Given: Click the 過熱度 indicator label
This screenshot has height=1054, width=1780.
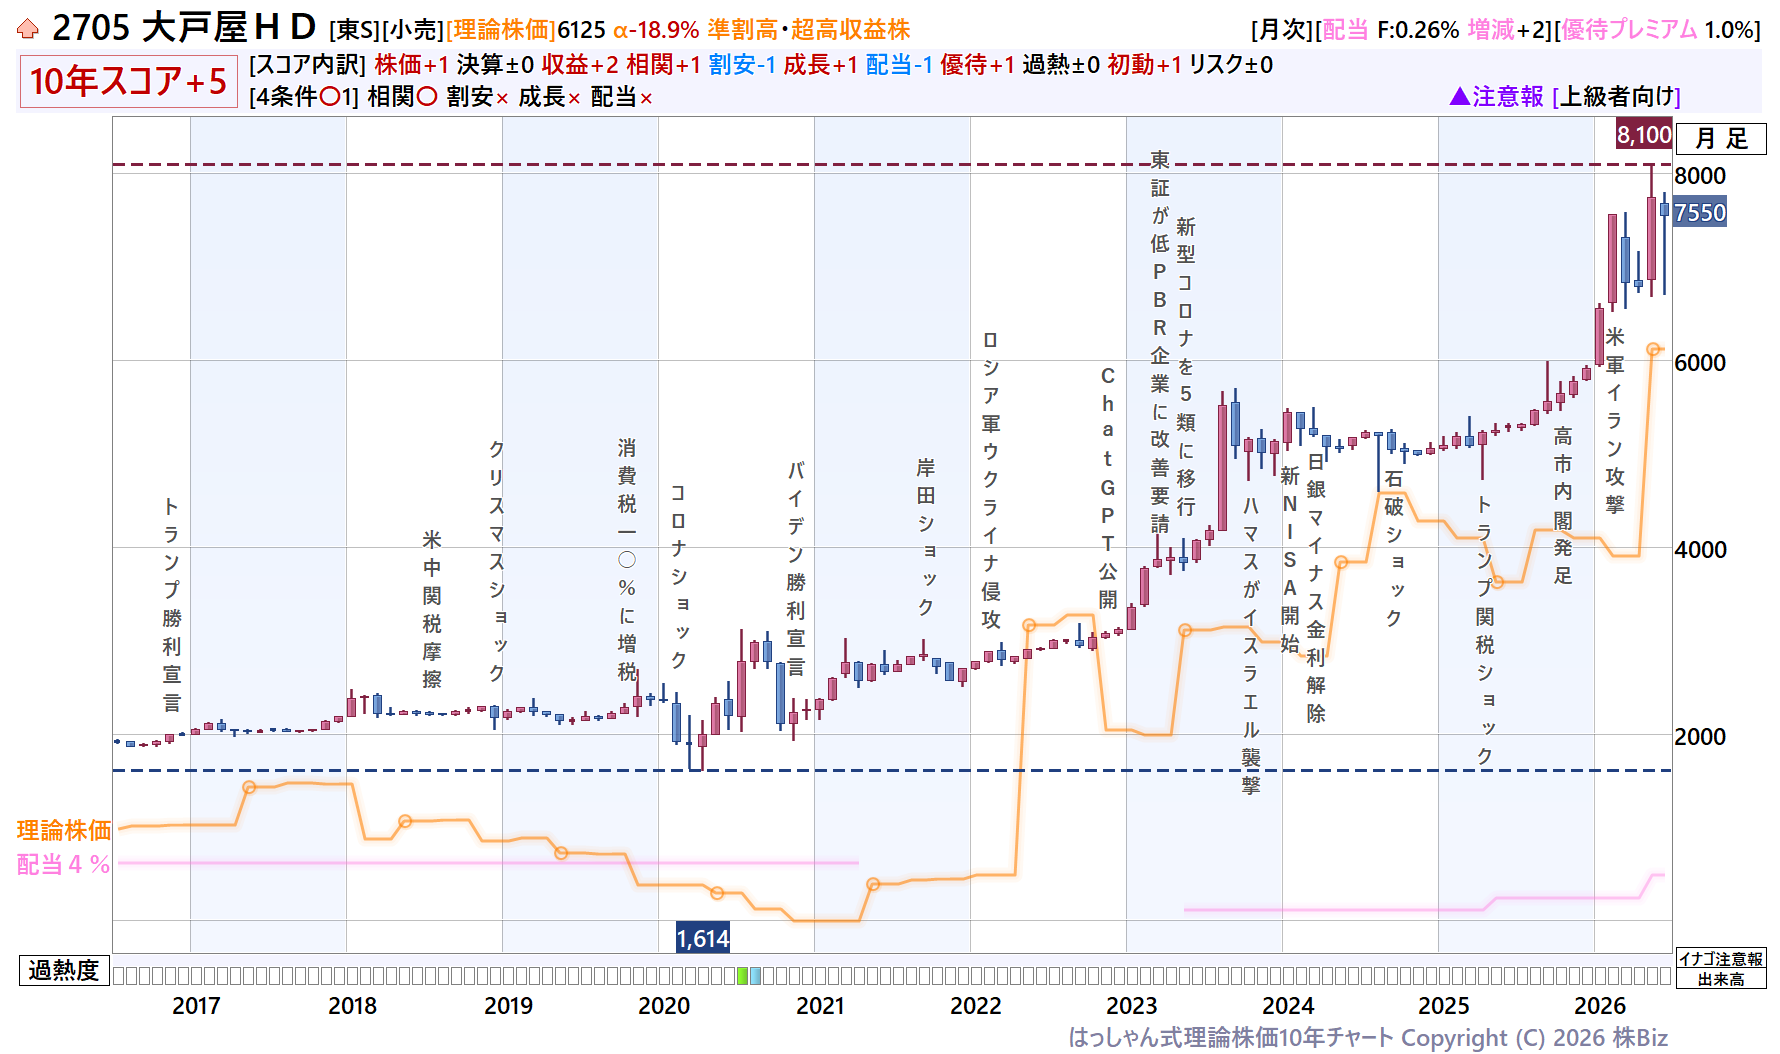Looking at the screenshot, I should click(64, 970).
